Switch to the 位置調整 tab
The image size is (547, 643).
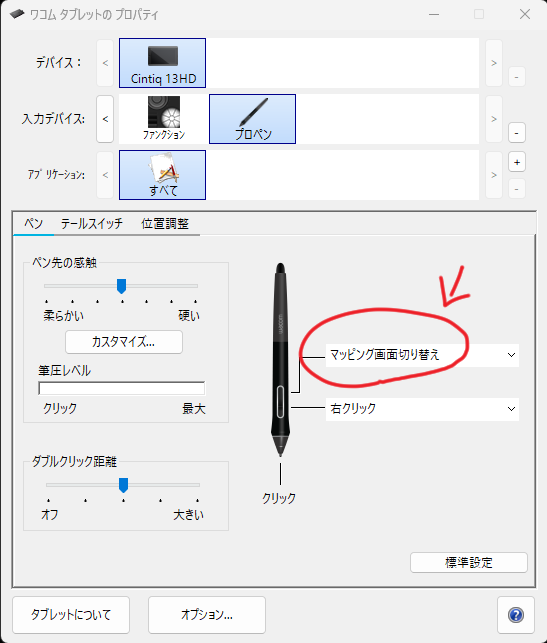click(165, 224)
